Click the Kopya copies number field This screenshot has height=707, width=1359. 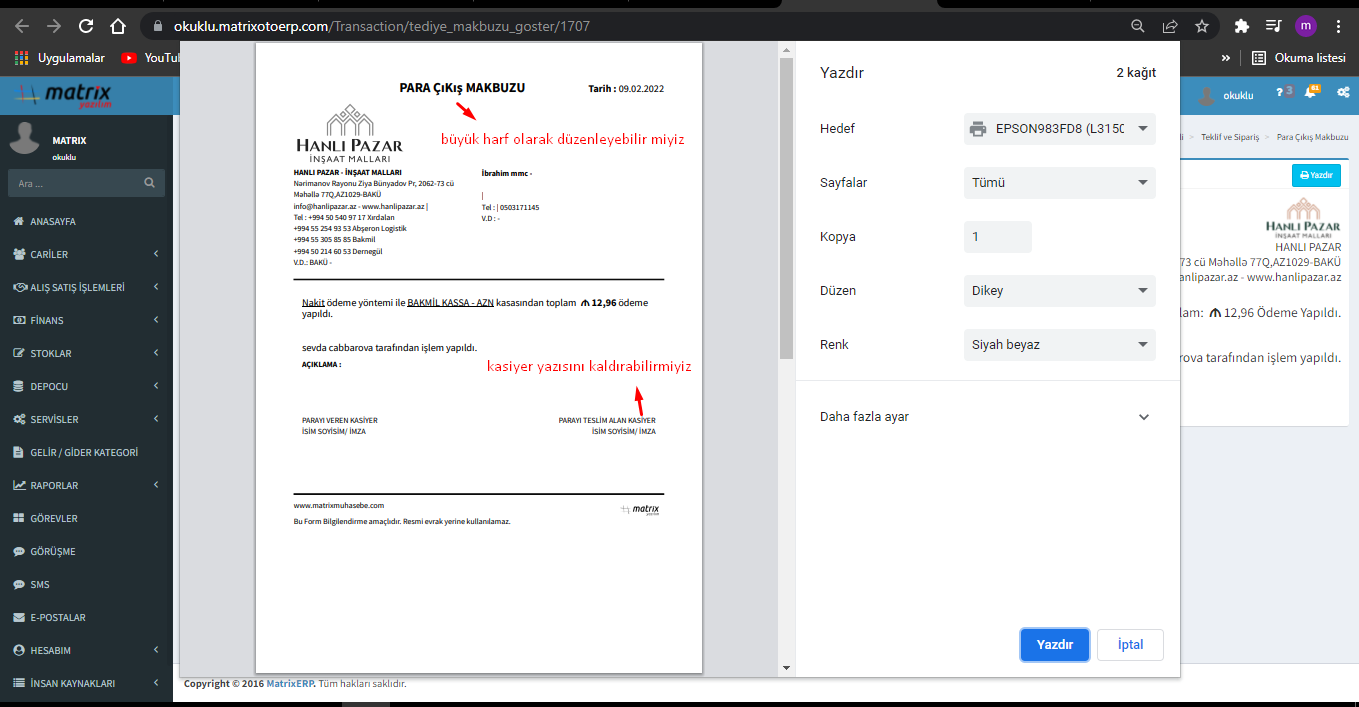[997, 237]
